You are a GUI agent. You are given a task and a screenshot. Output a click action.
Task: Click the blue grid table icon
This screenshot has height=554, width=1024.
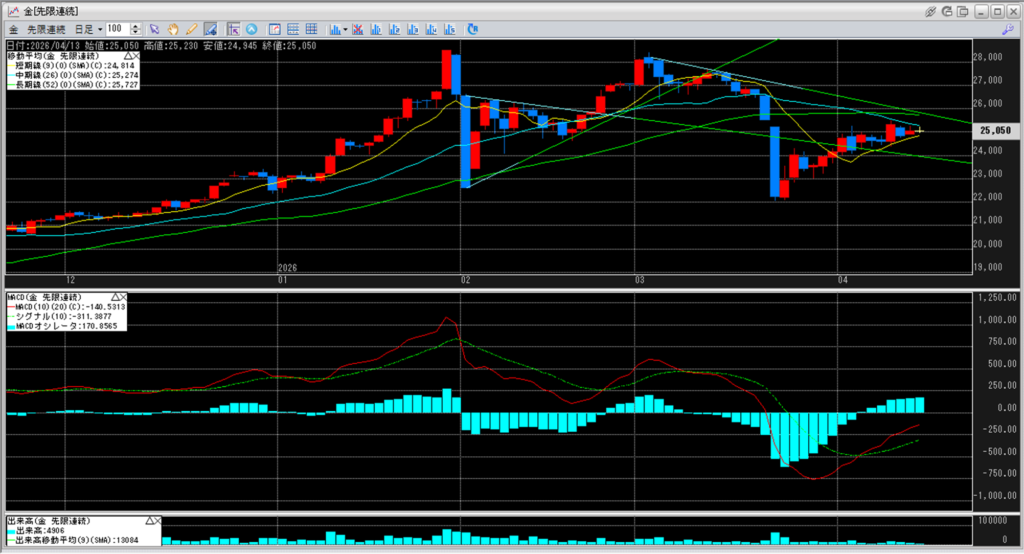click(x=312, y=29)
